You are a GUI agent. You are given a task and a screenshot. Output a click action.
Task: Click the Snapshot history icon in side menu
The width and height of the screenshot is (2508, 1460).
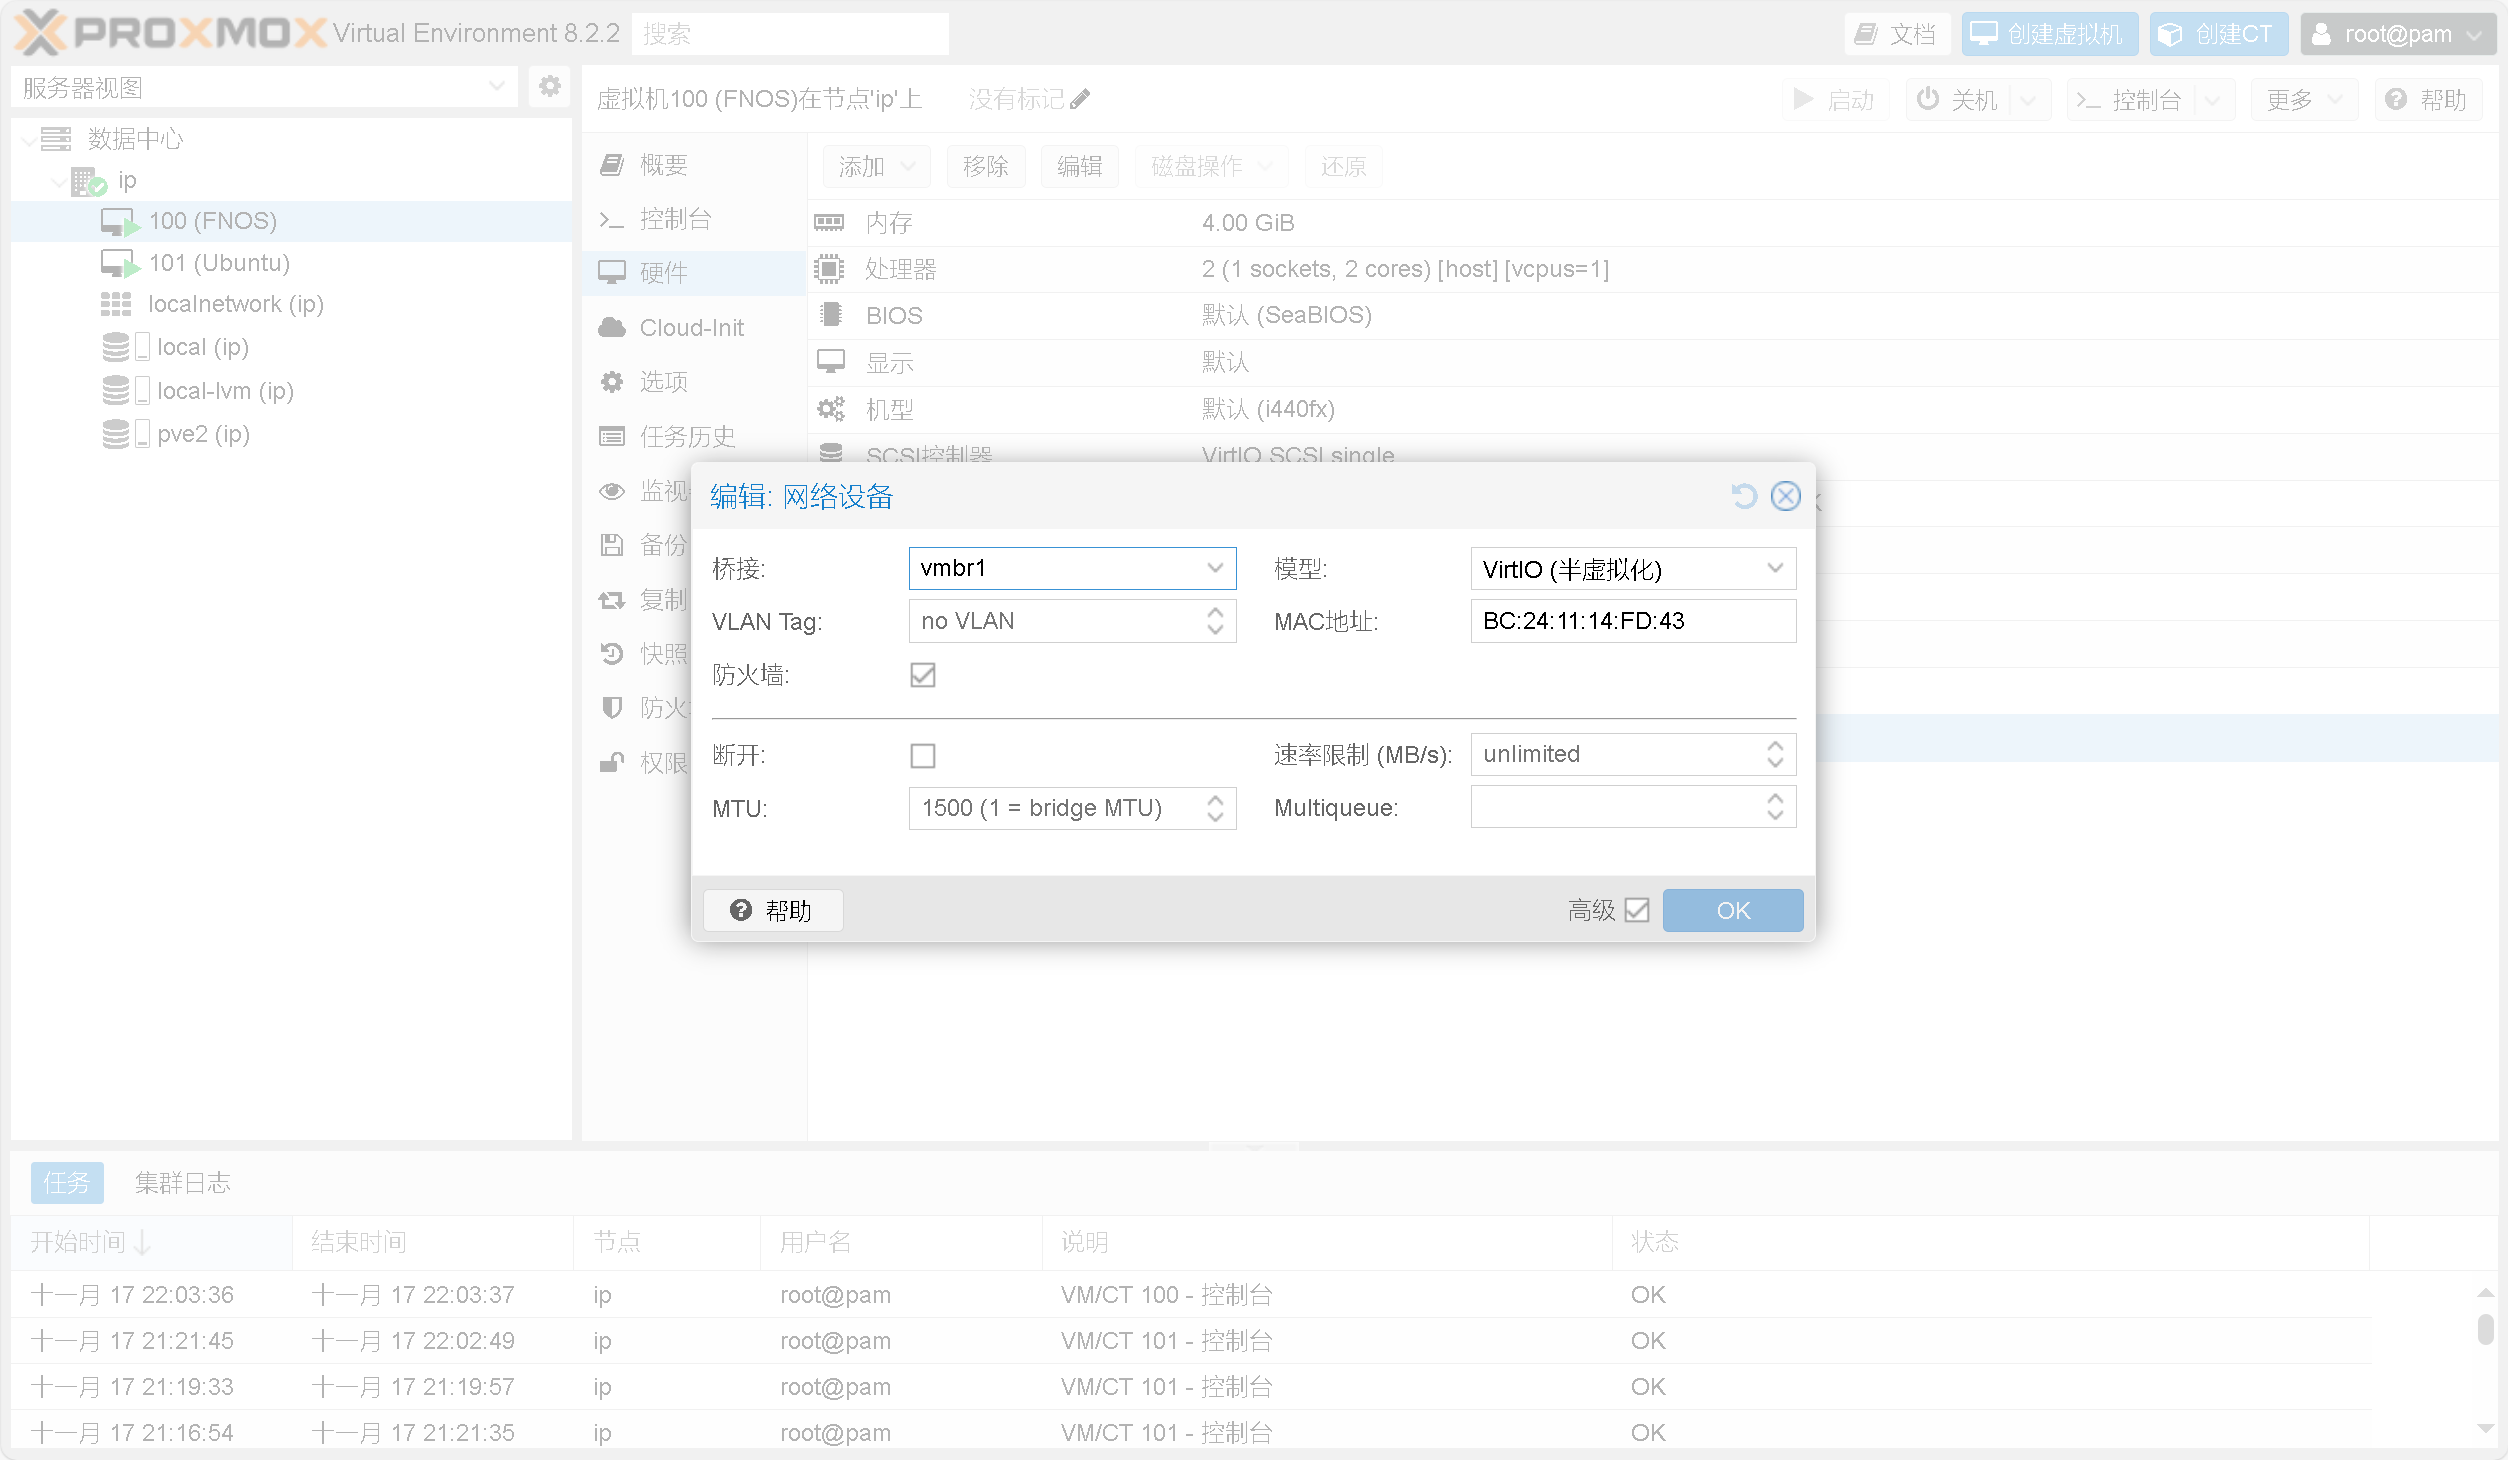[612, 654]
